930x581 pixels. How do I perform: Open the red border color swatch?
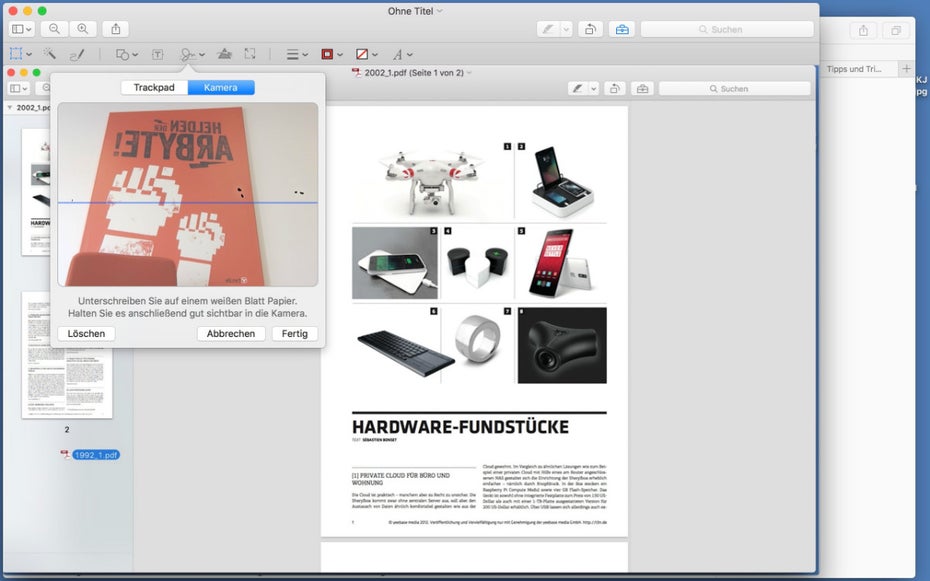point(331,54)
